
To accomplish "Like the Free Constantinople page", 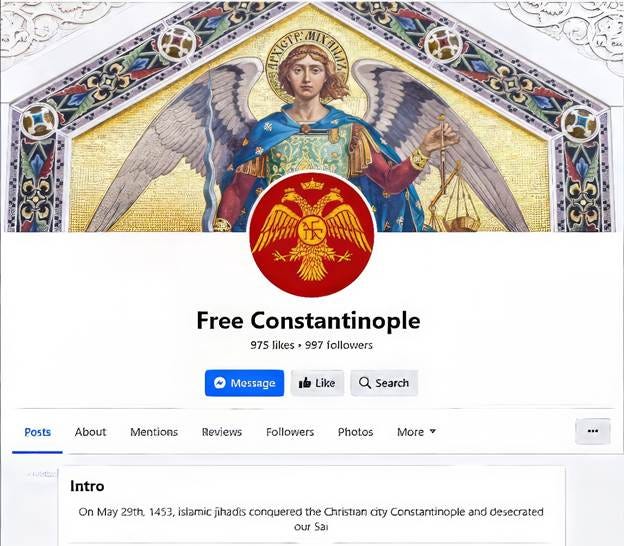I will click(x=317, y=383).
